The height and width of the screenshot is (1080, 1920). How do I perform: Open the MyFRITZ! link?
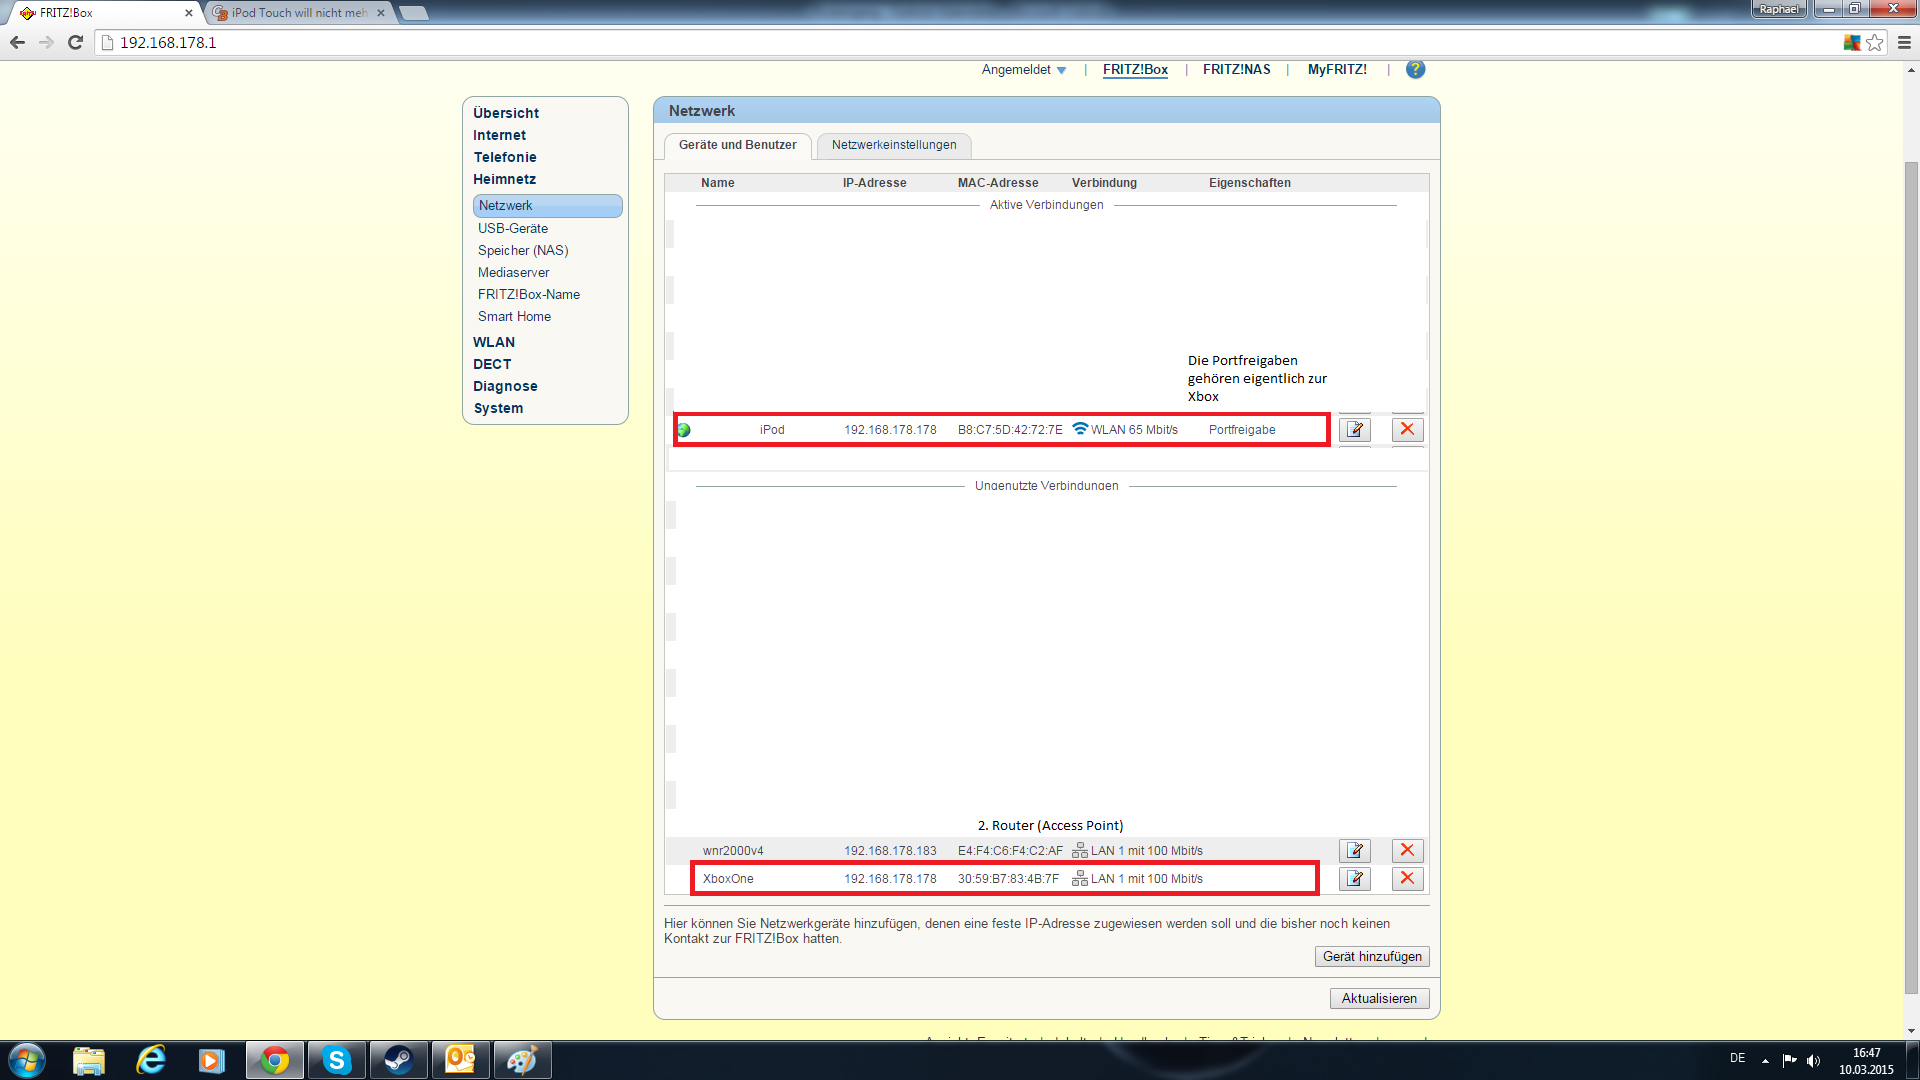click(1337, 70)
